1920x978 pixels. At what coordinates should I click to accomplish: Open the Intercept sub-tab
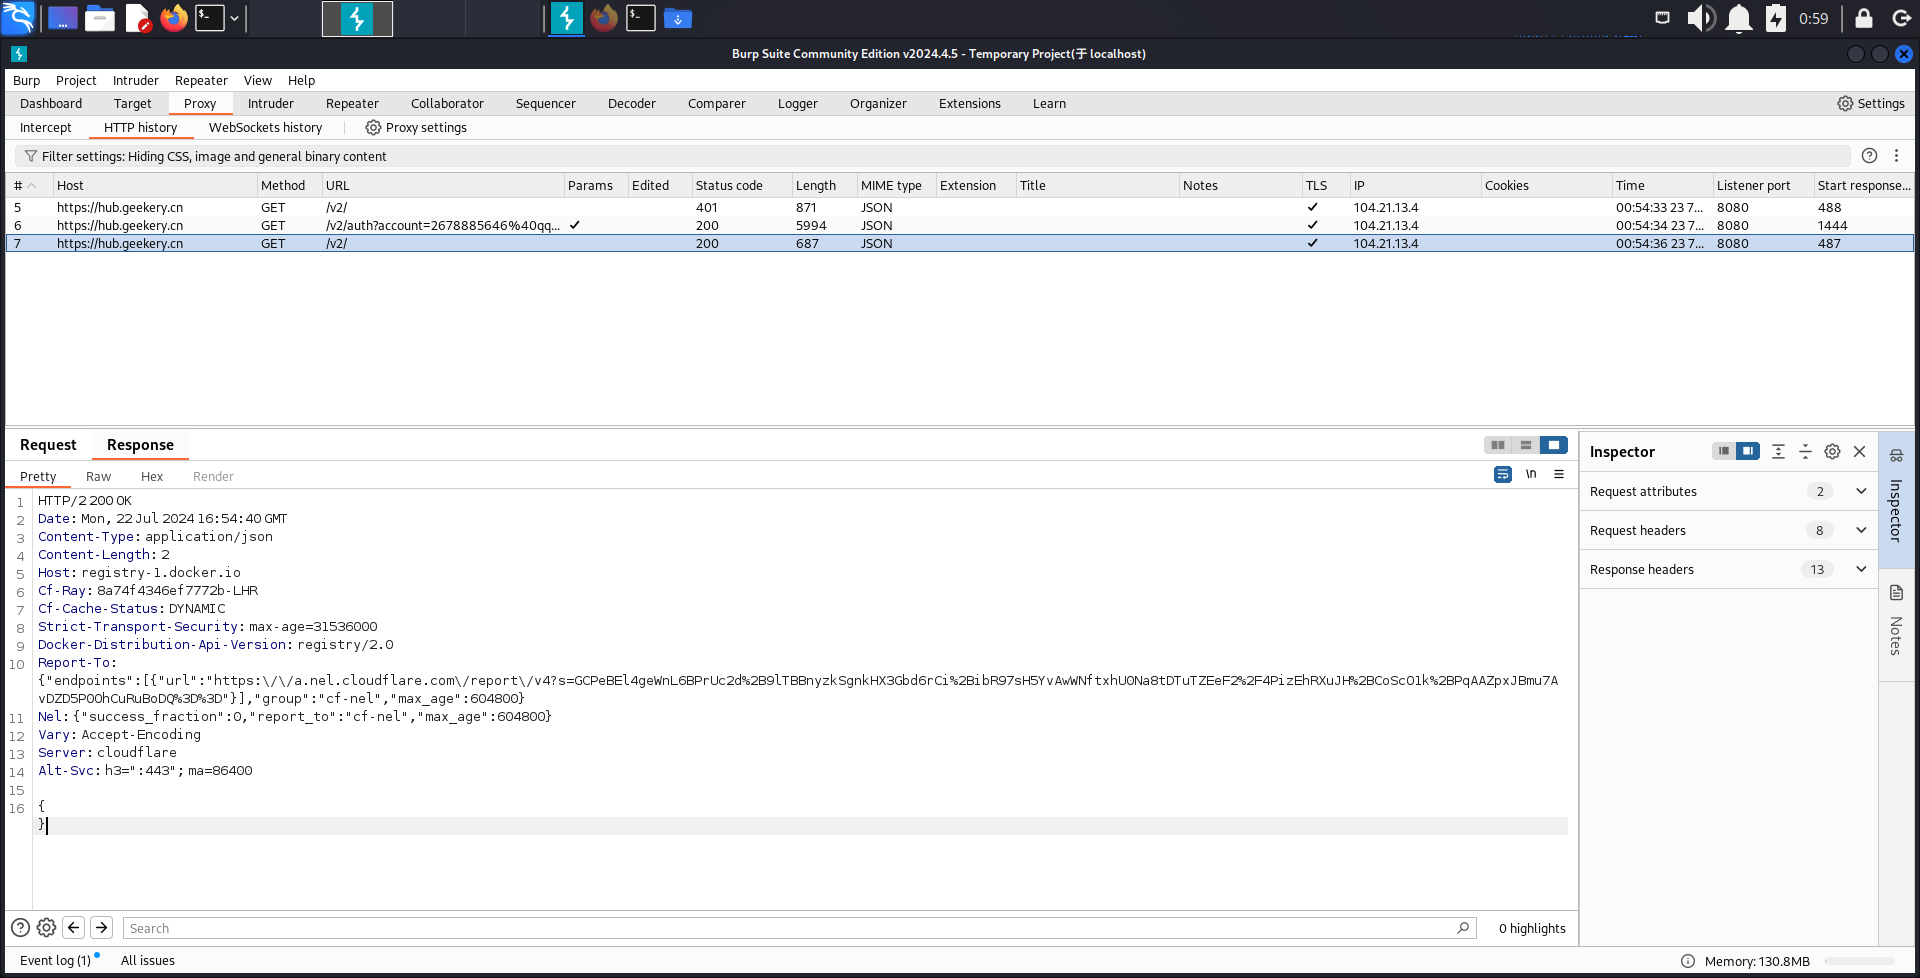(46, 128)
